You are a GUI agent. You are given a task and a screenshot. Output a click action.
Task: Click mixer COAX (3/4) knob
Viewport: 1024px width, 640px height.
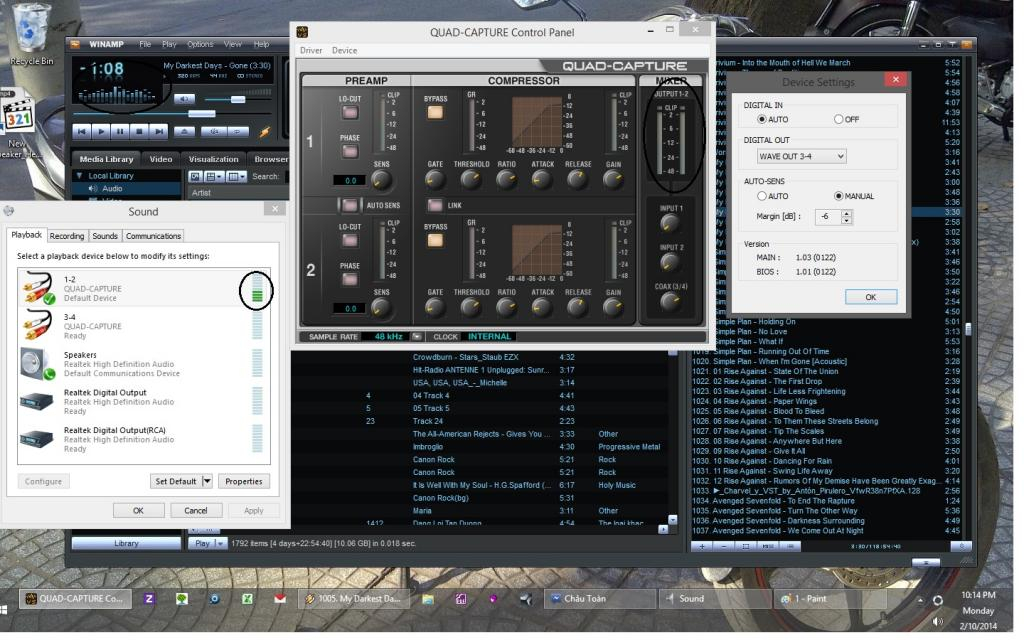(670, 302)
